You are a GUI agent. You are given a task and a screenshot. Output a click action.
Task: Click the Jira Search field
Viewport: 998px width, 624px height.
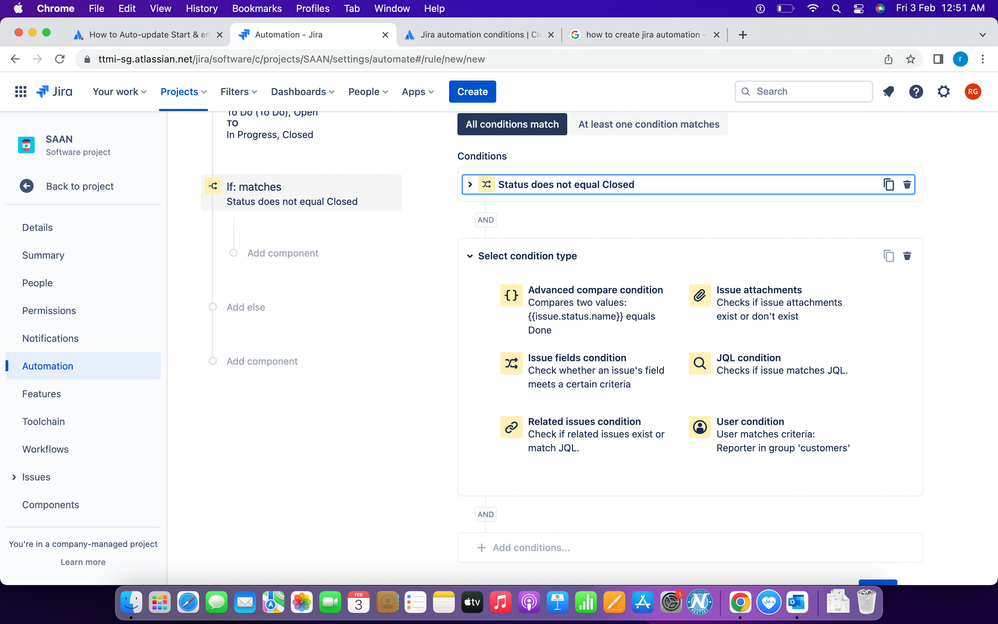[x=803, y=92]
